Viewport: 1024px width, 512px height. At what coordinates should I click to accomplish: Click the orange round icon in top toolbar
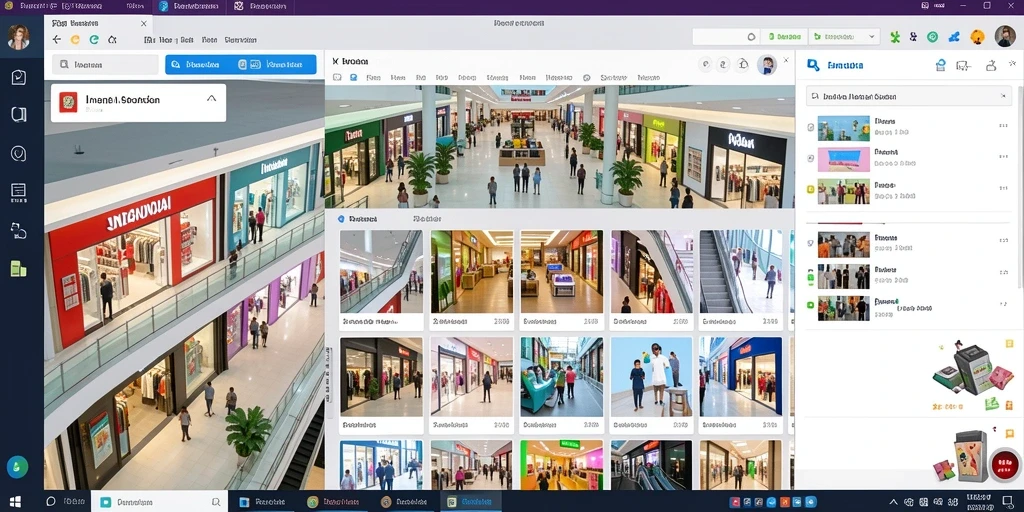coord(978,37)
